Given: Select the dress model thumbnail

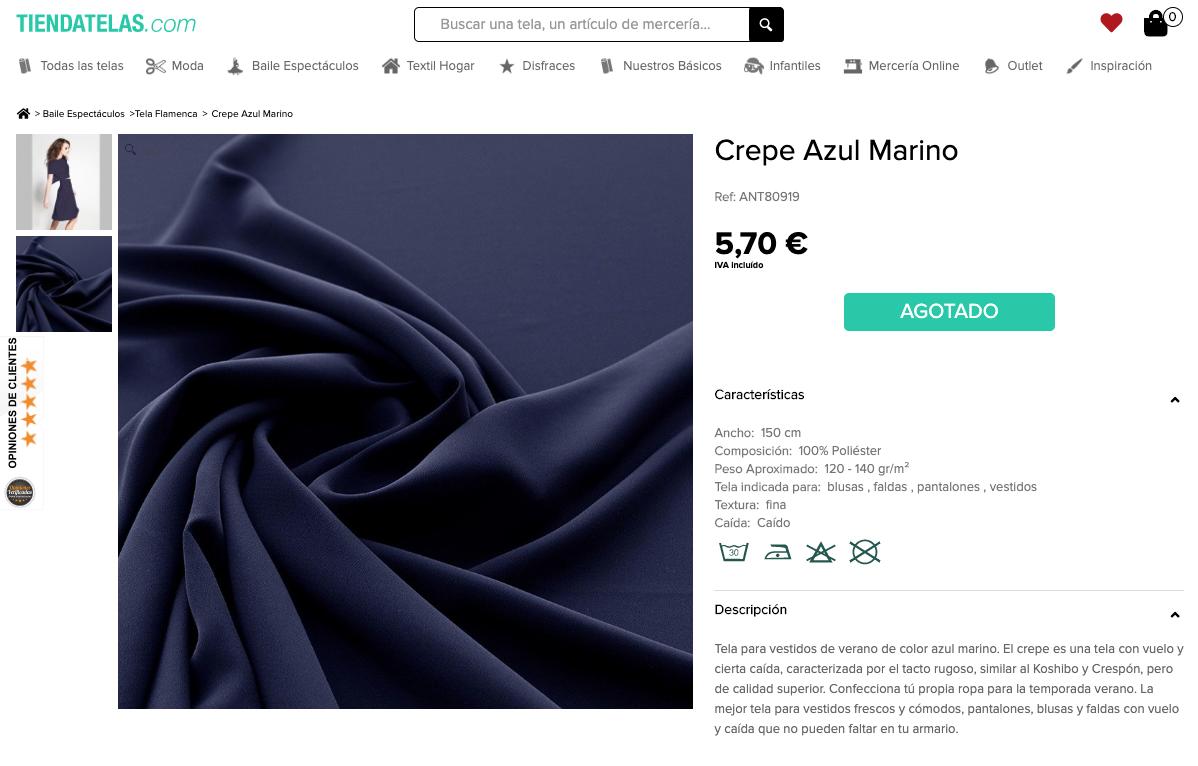Looking at the screenshot, I should [64, 182].
